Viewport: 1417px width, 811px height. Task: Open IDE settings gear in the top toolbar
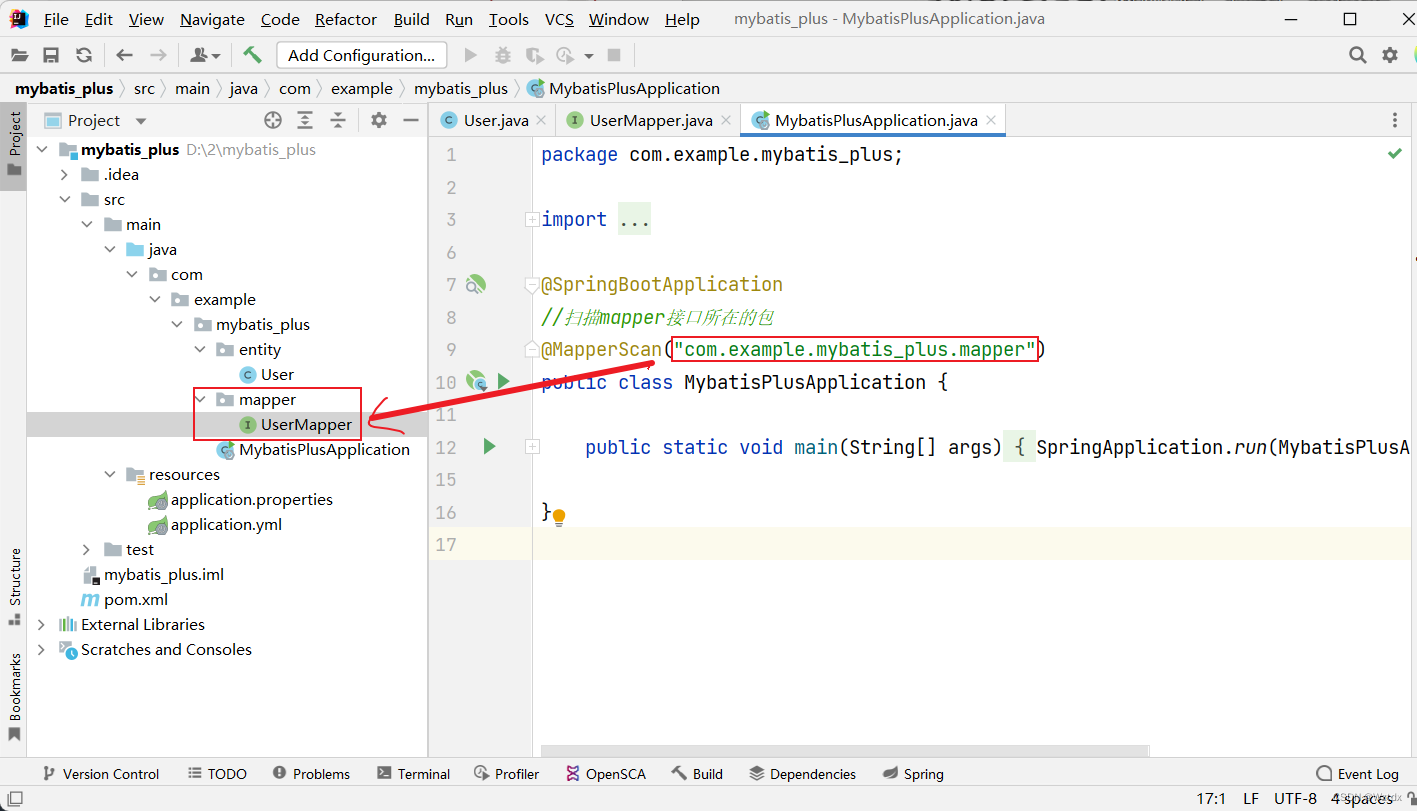(x=1390, y=55)
